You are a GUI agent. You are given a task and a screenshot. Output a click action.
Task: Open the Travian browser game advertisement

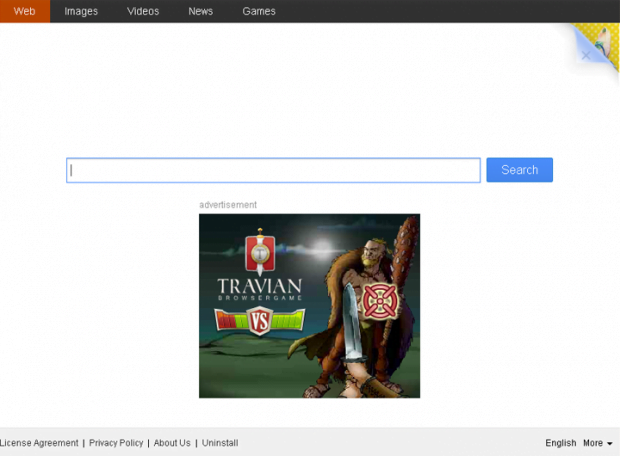tap(309, 306)
